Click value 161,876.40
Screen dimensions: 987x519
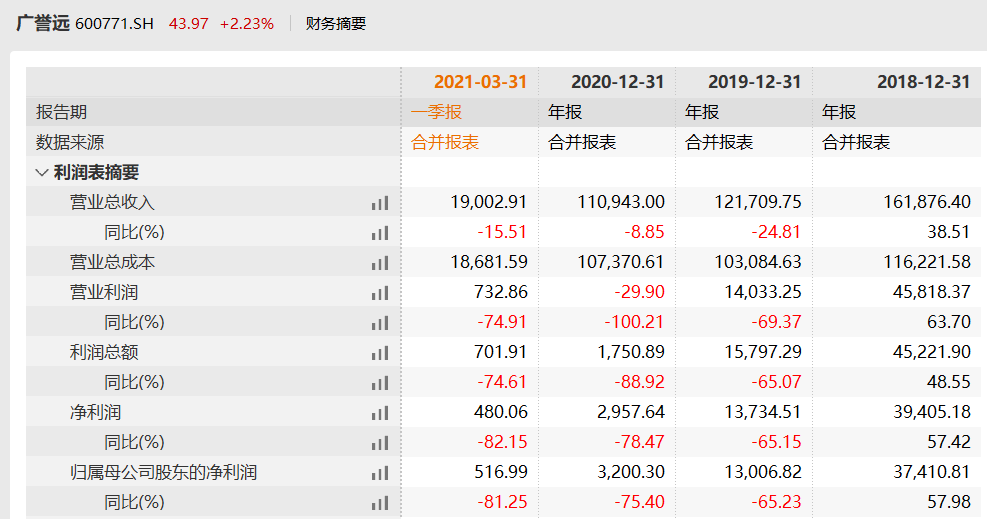click(x=927, y=202)
